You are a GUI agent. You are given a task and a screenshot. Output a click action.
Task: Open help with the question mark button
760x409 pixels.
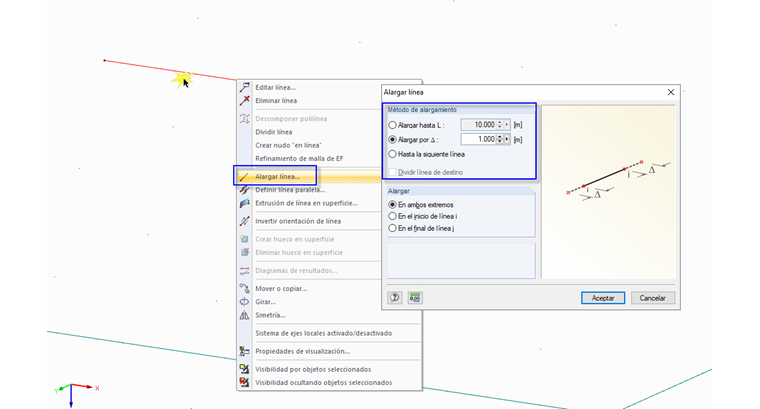click(395, 298)
